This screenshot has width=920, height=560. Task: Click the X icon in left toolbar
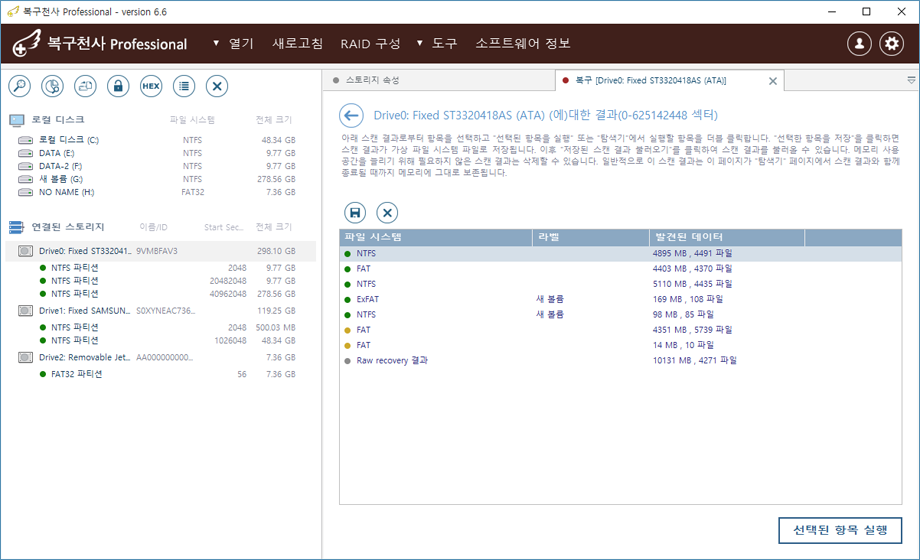click(217, 86)
